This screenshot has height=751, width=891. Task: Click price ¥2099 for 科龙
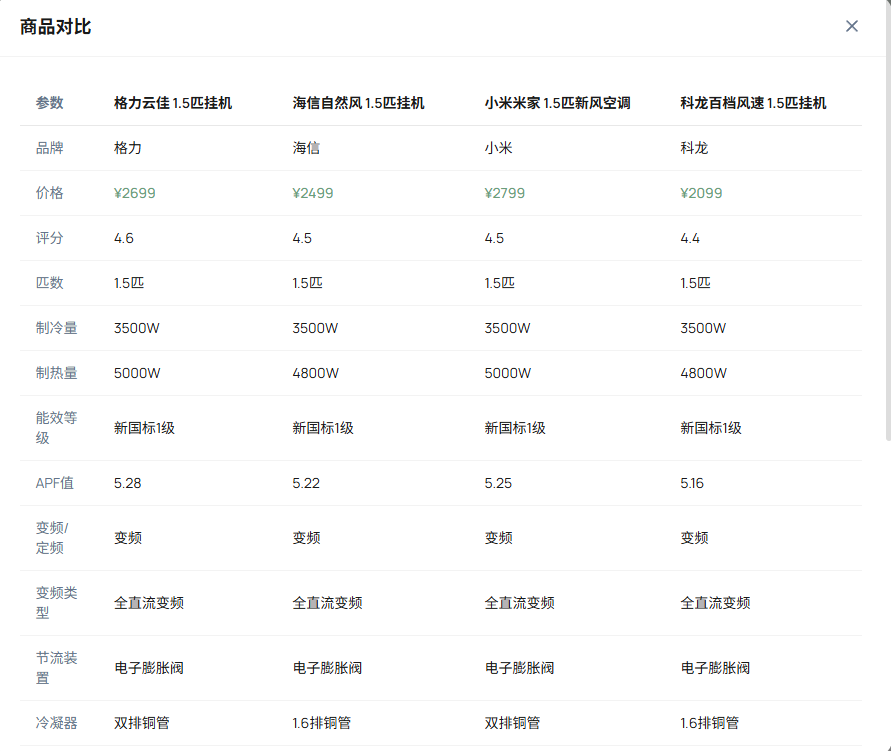701,193
